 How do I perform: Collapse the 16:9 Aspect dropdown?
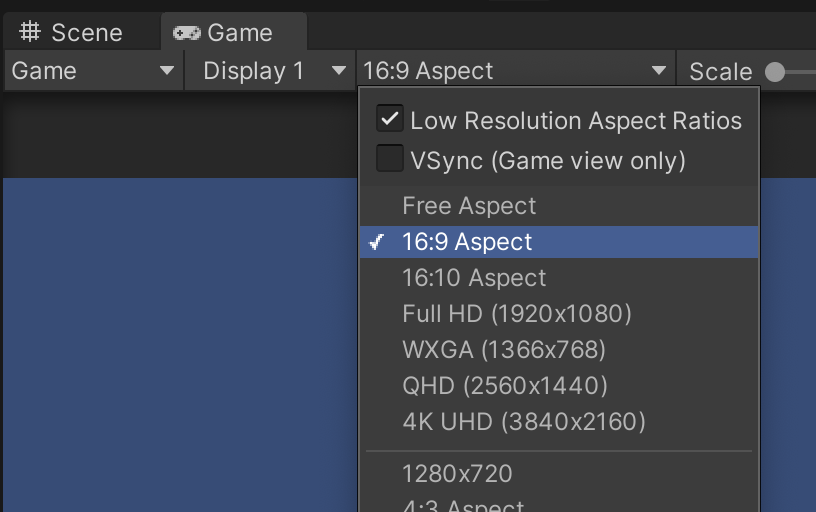pyautogui.click(x=514, y=71)
